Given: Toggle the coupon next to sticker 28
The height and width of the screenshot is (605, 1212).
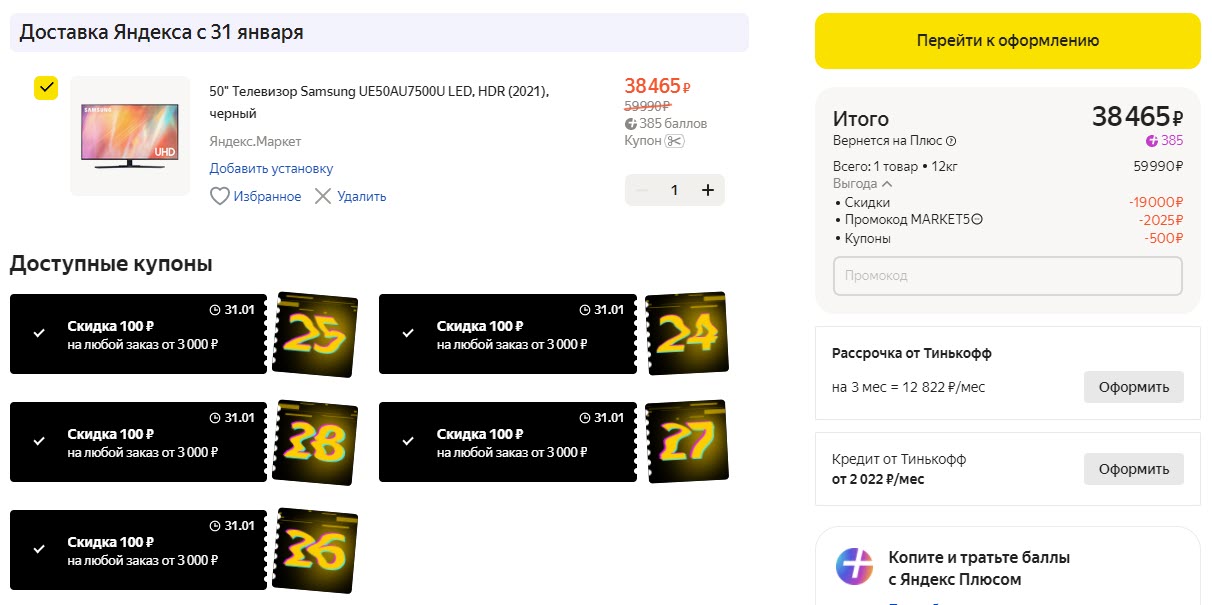Looking at the screenshot, I should (39, 441).
